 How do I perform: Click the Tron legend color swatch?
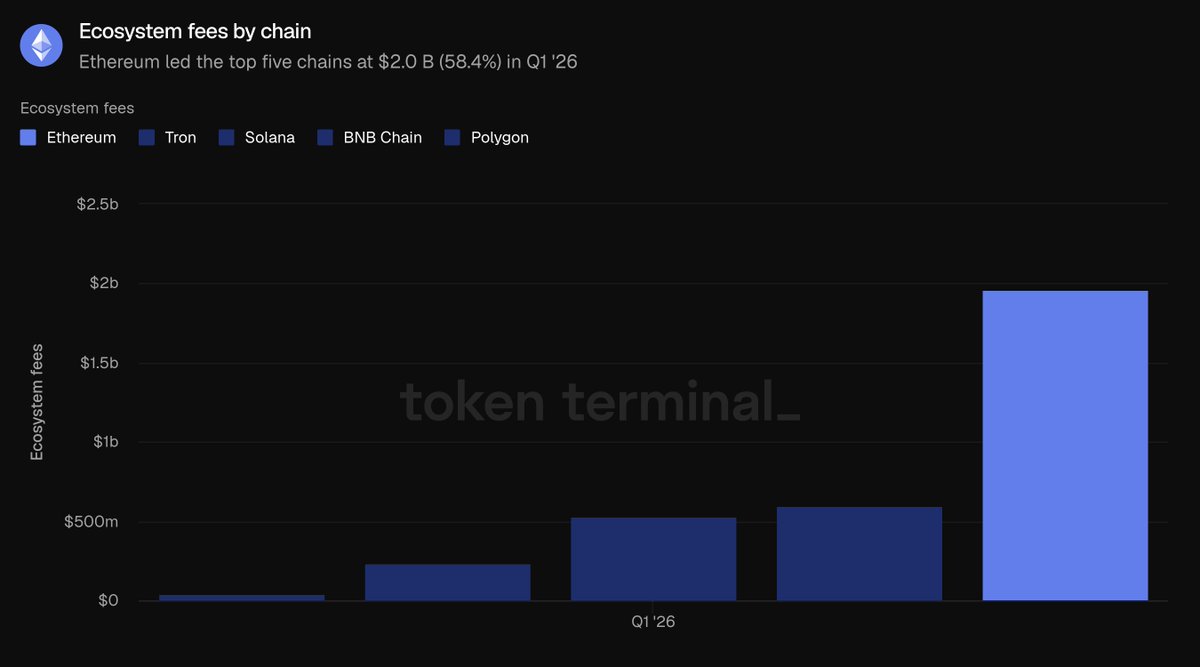pyautogui.click(x=146, y=138)
